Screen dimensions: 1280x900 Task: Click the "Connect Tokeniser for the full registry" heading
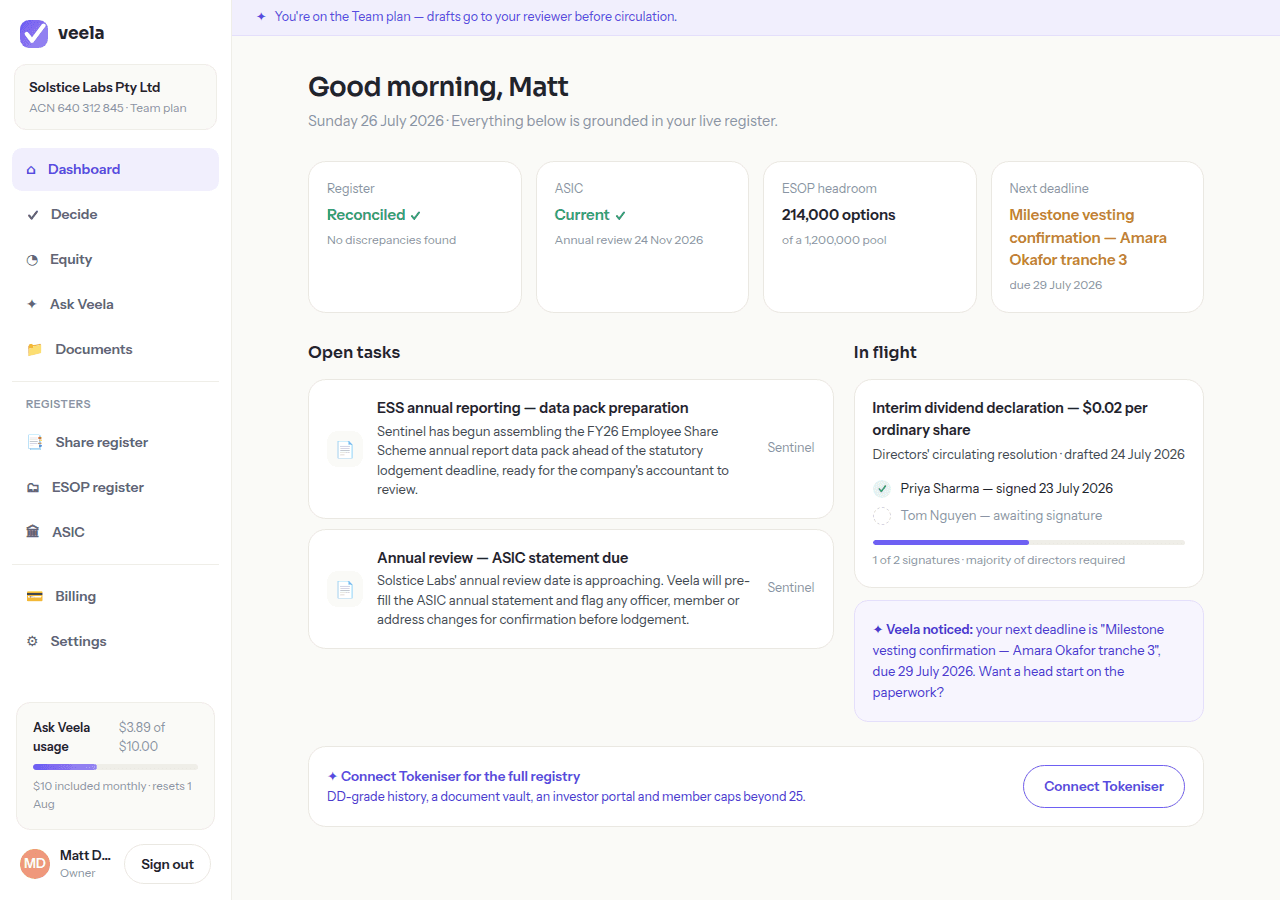click(460, 776)
